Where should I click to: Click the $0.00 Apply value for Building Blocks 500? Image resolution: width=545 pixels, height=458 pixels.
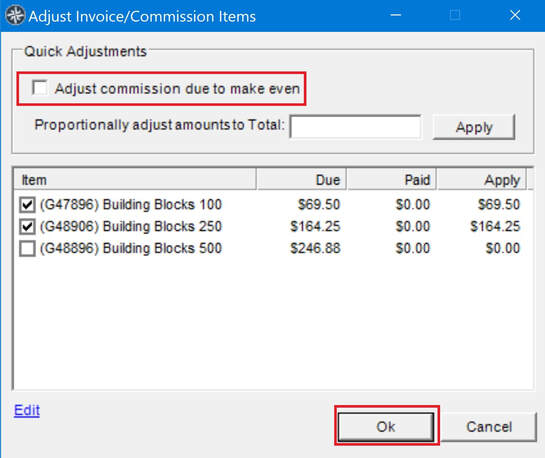[503, 248]
